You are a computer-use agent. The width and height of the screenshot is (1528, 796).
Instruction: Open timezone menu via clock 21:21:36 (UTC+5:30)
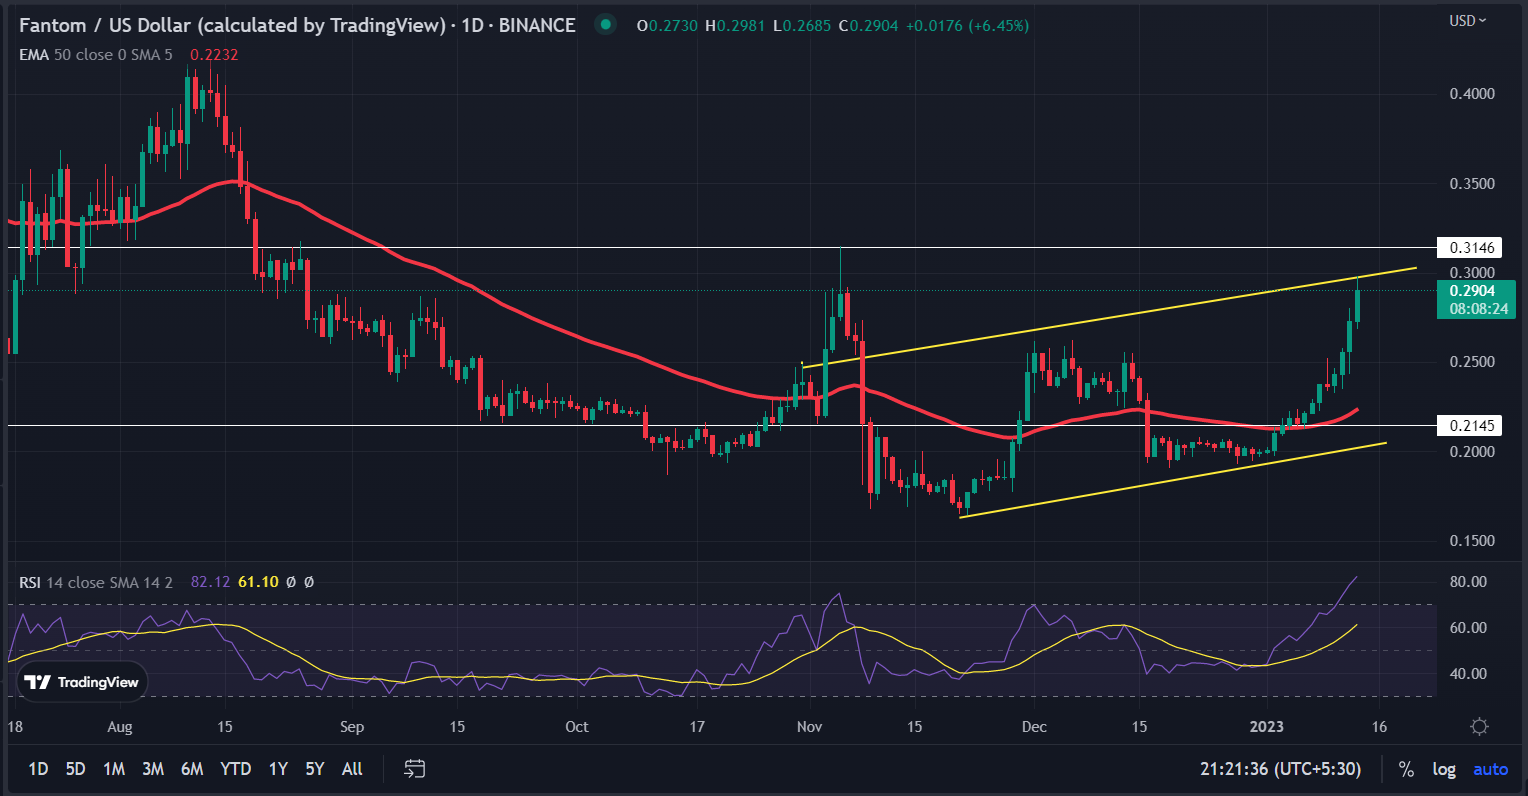click(1281, 769)
